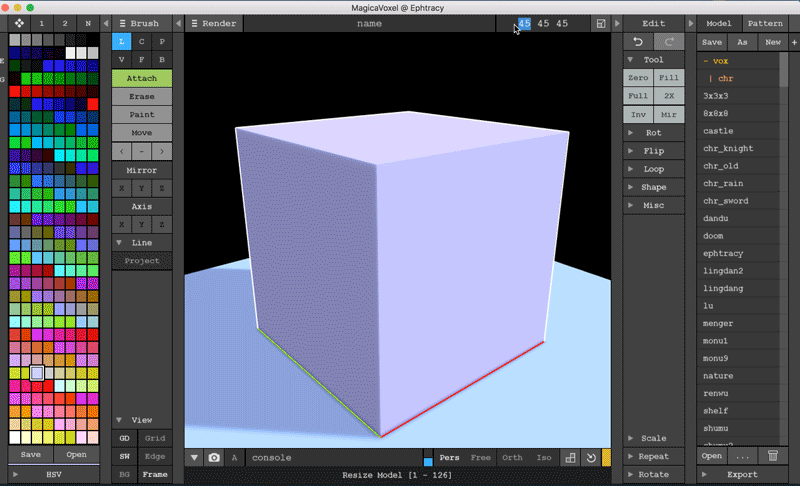Expand the HSV color section

(54, 474)
